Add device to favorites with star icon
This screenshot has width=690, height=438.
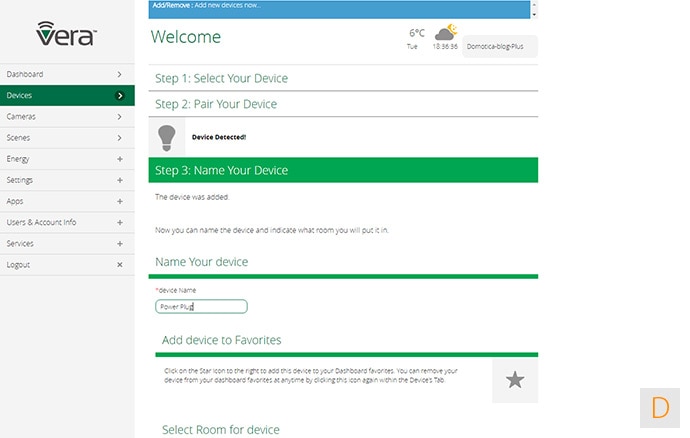tap(515, 380)
